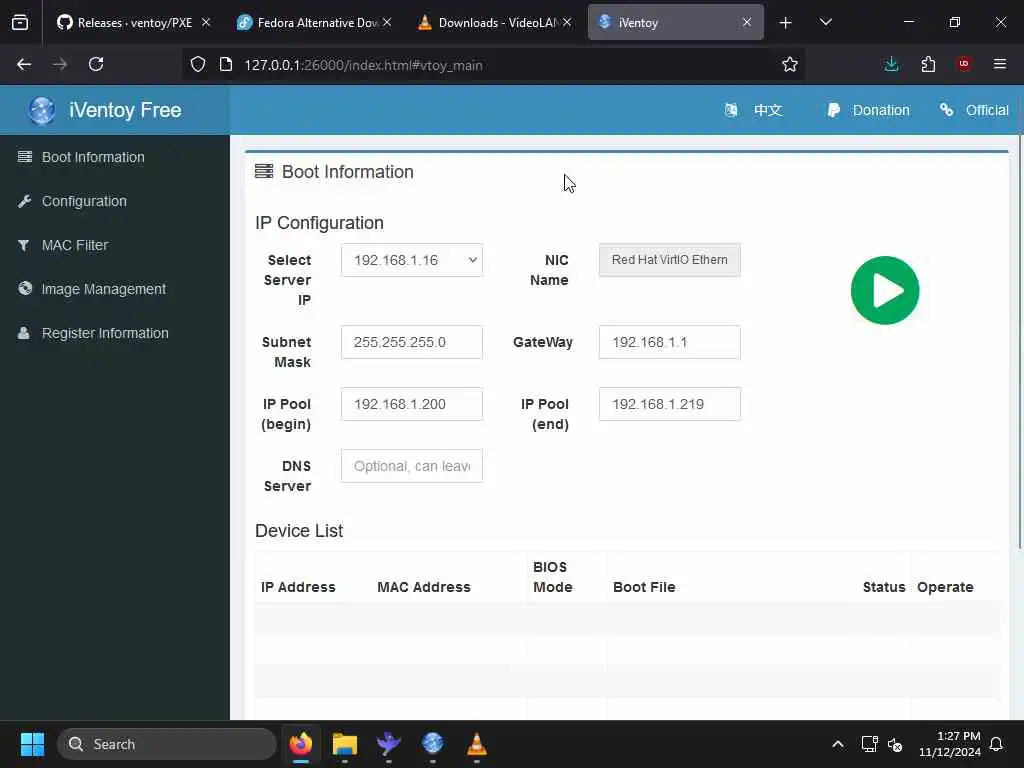1024x768 pixels.
Task: Switch to Releases ventoy/PXE tab
Action: pyautogui.click(x=133, y=22)
